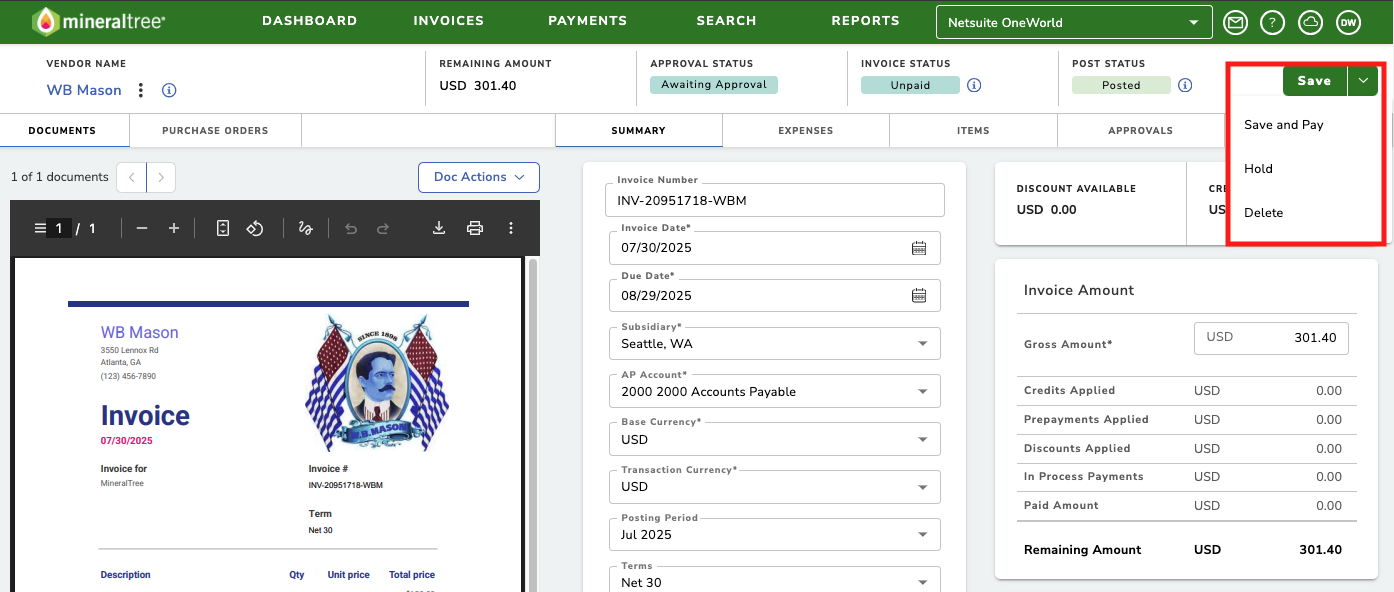This screenshot has width=1394, height=592.
Task: Switch to ITEMS tab
Action: coord(973,131)
